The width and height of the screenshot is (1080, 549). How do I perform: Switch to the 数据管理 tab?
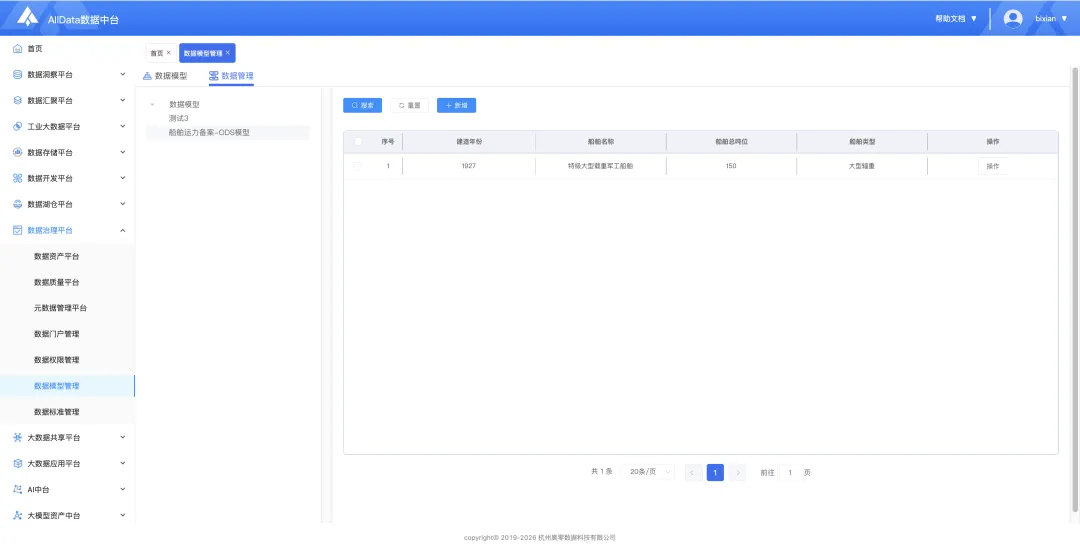click(x=231, y=76)
